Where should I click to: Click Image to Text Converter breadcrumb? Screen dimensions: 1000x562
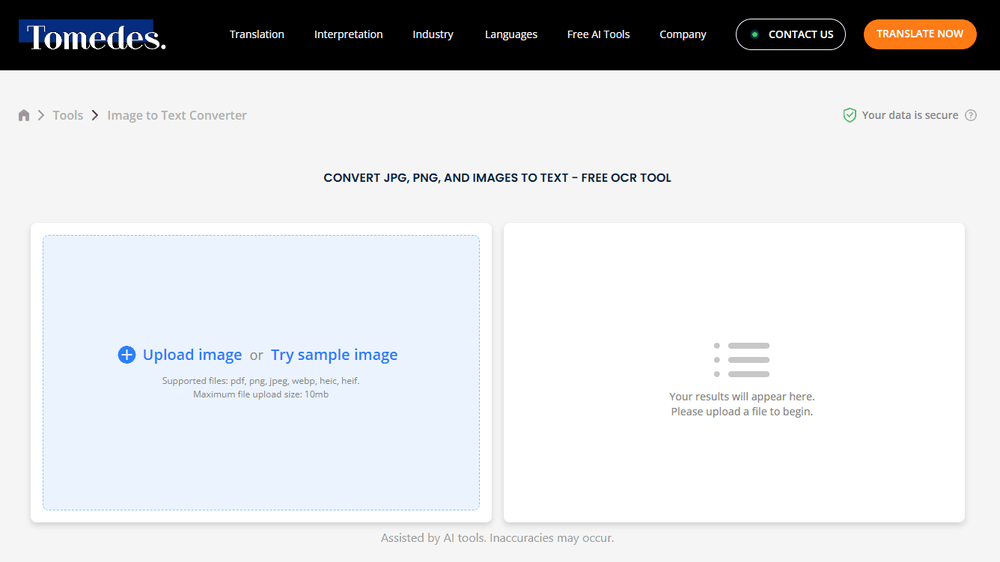click(177, 115)
